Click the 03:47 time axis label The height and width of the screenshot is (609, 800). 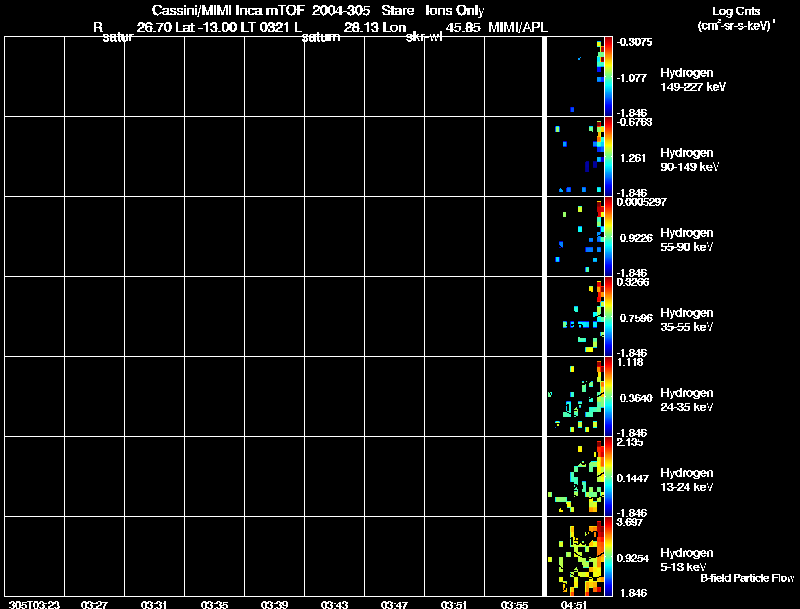click(394, 605)
